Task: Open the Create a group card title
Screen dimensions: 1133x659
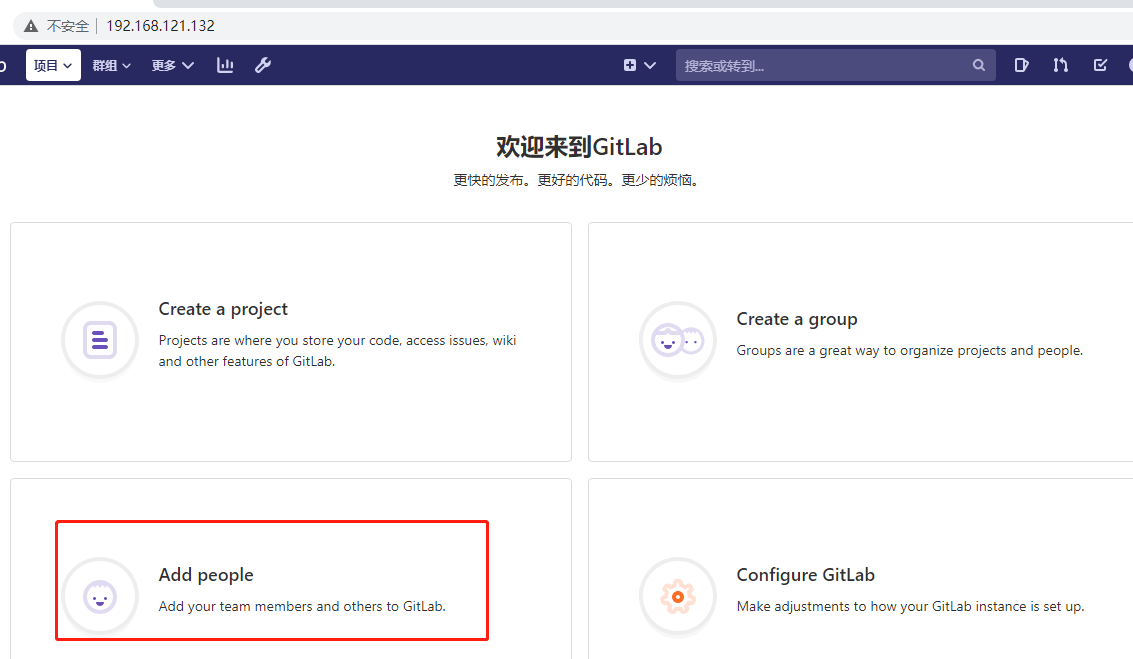Action: [797, 319]
